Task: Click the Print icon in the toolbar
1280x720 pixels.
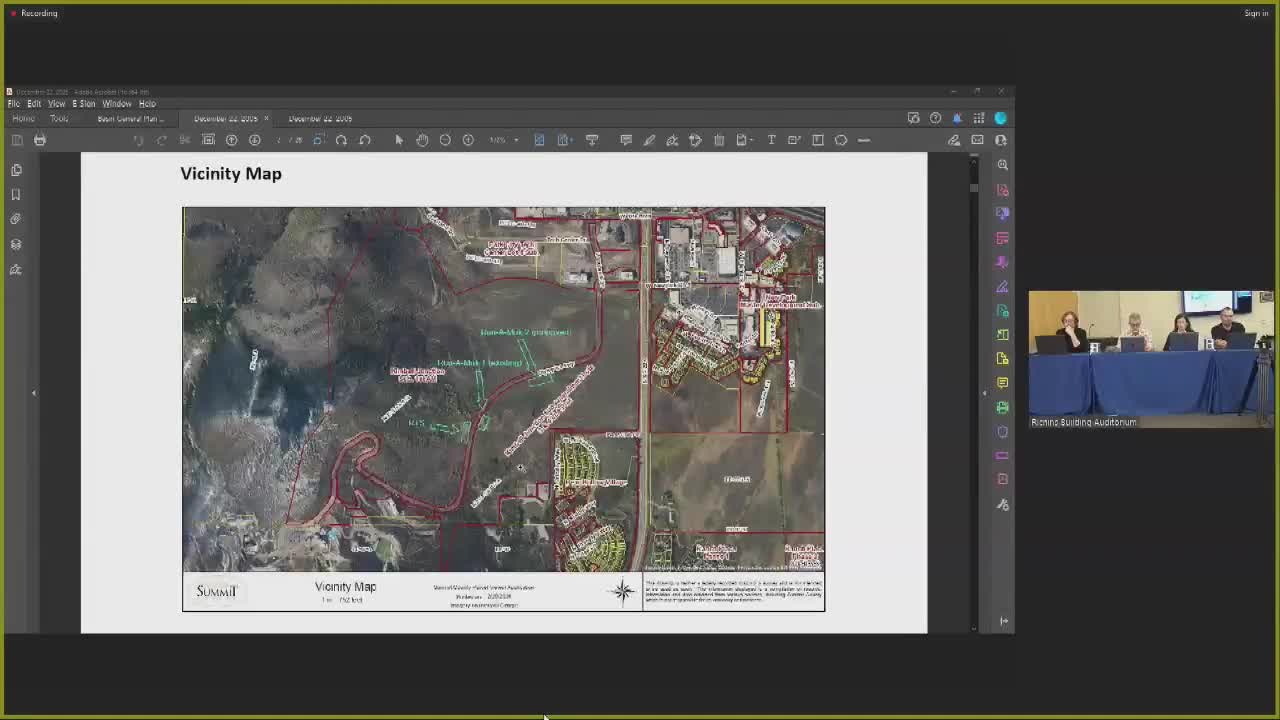Action: click(40, 140)
